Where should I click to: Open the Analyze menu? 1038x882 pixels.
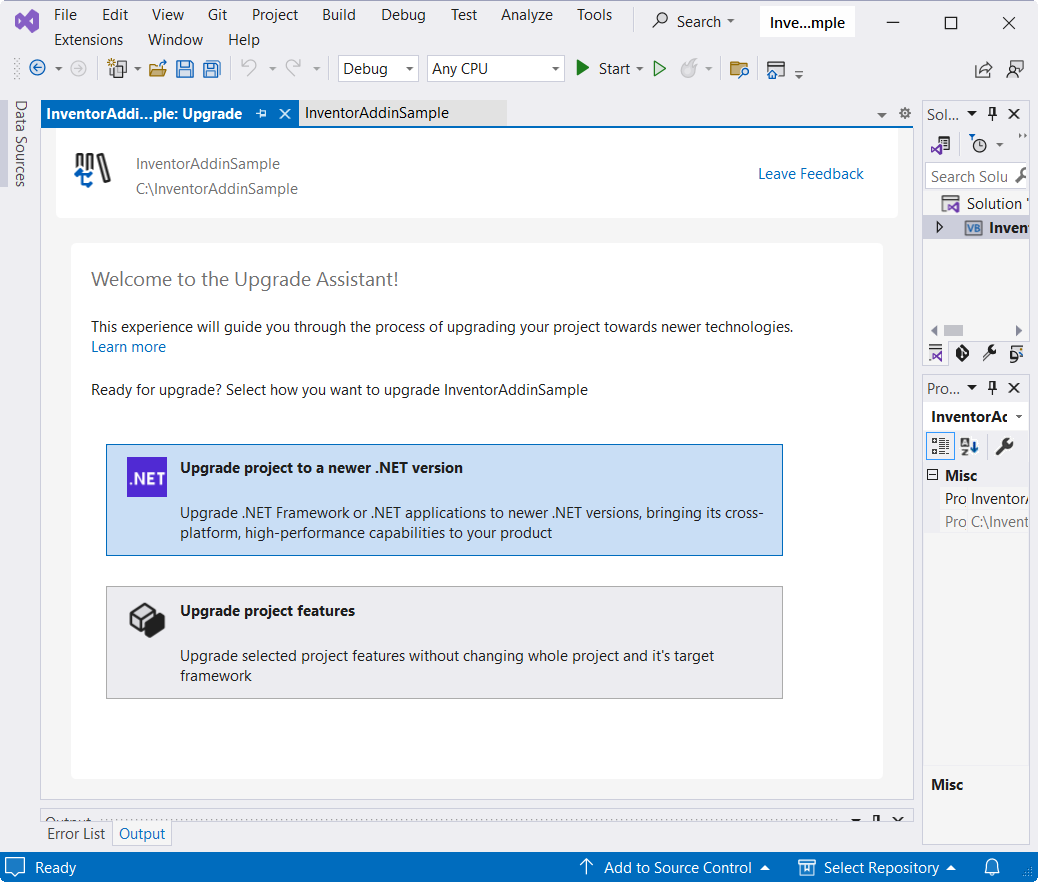tap(527, 15)
